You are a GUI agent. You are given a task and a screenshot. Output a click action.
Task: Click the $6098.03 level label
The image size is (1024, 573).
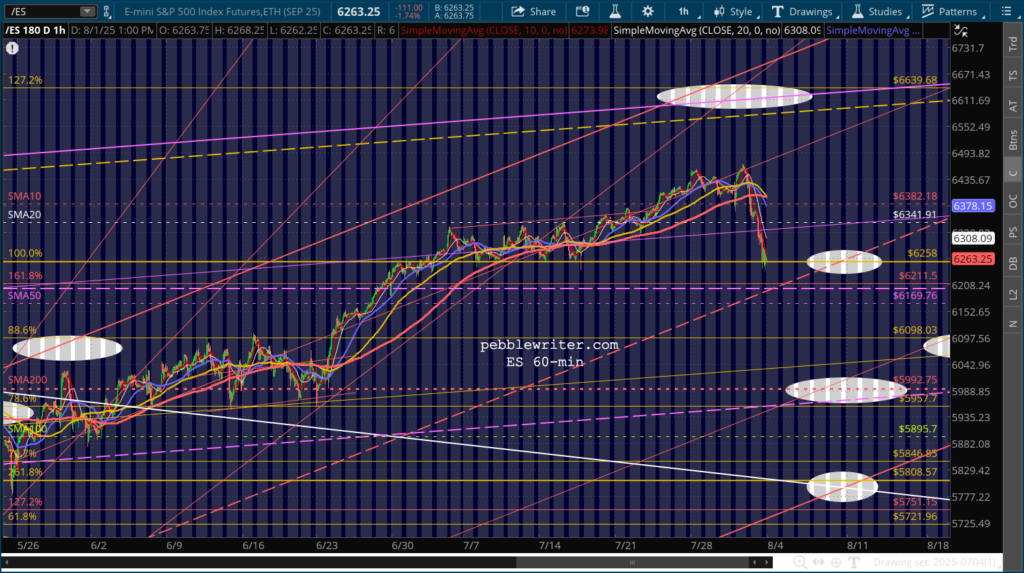915,330
